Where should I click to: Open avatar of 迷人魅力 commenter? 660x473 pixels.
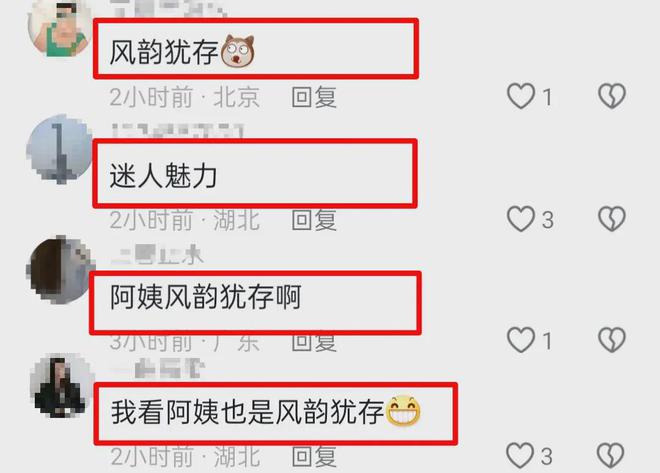click(59, 149)
